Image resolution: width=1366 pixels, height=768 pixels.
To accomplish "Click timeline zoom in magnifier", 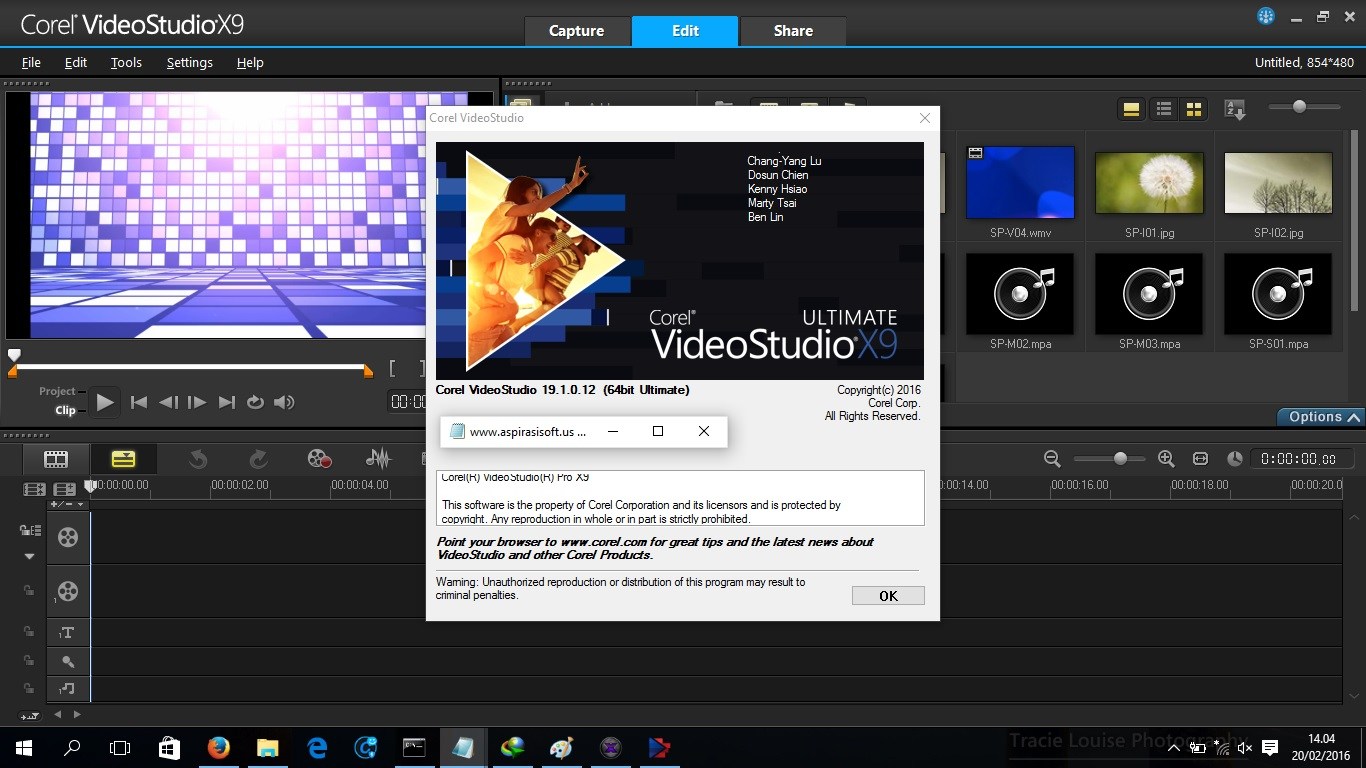I will pos(1166,458).
